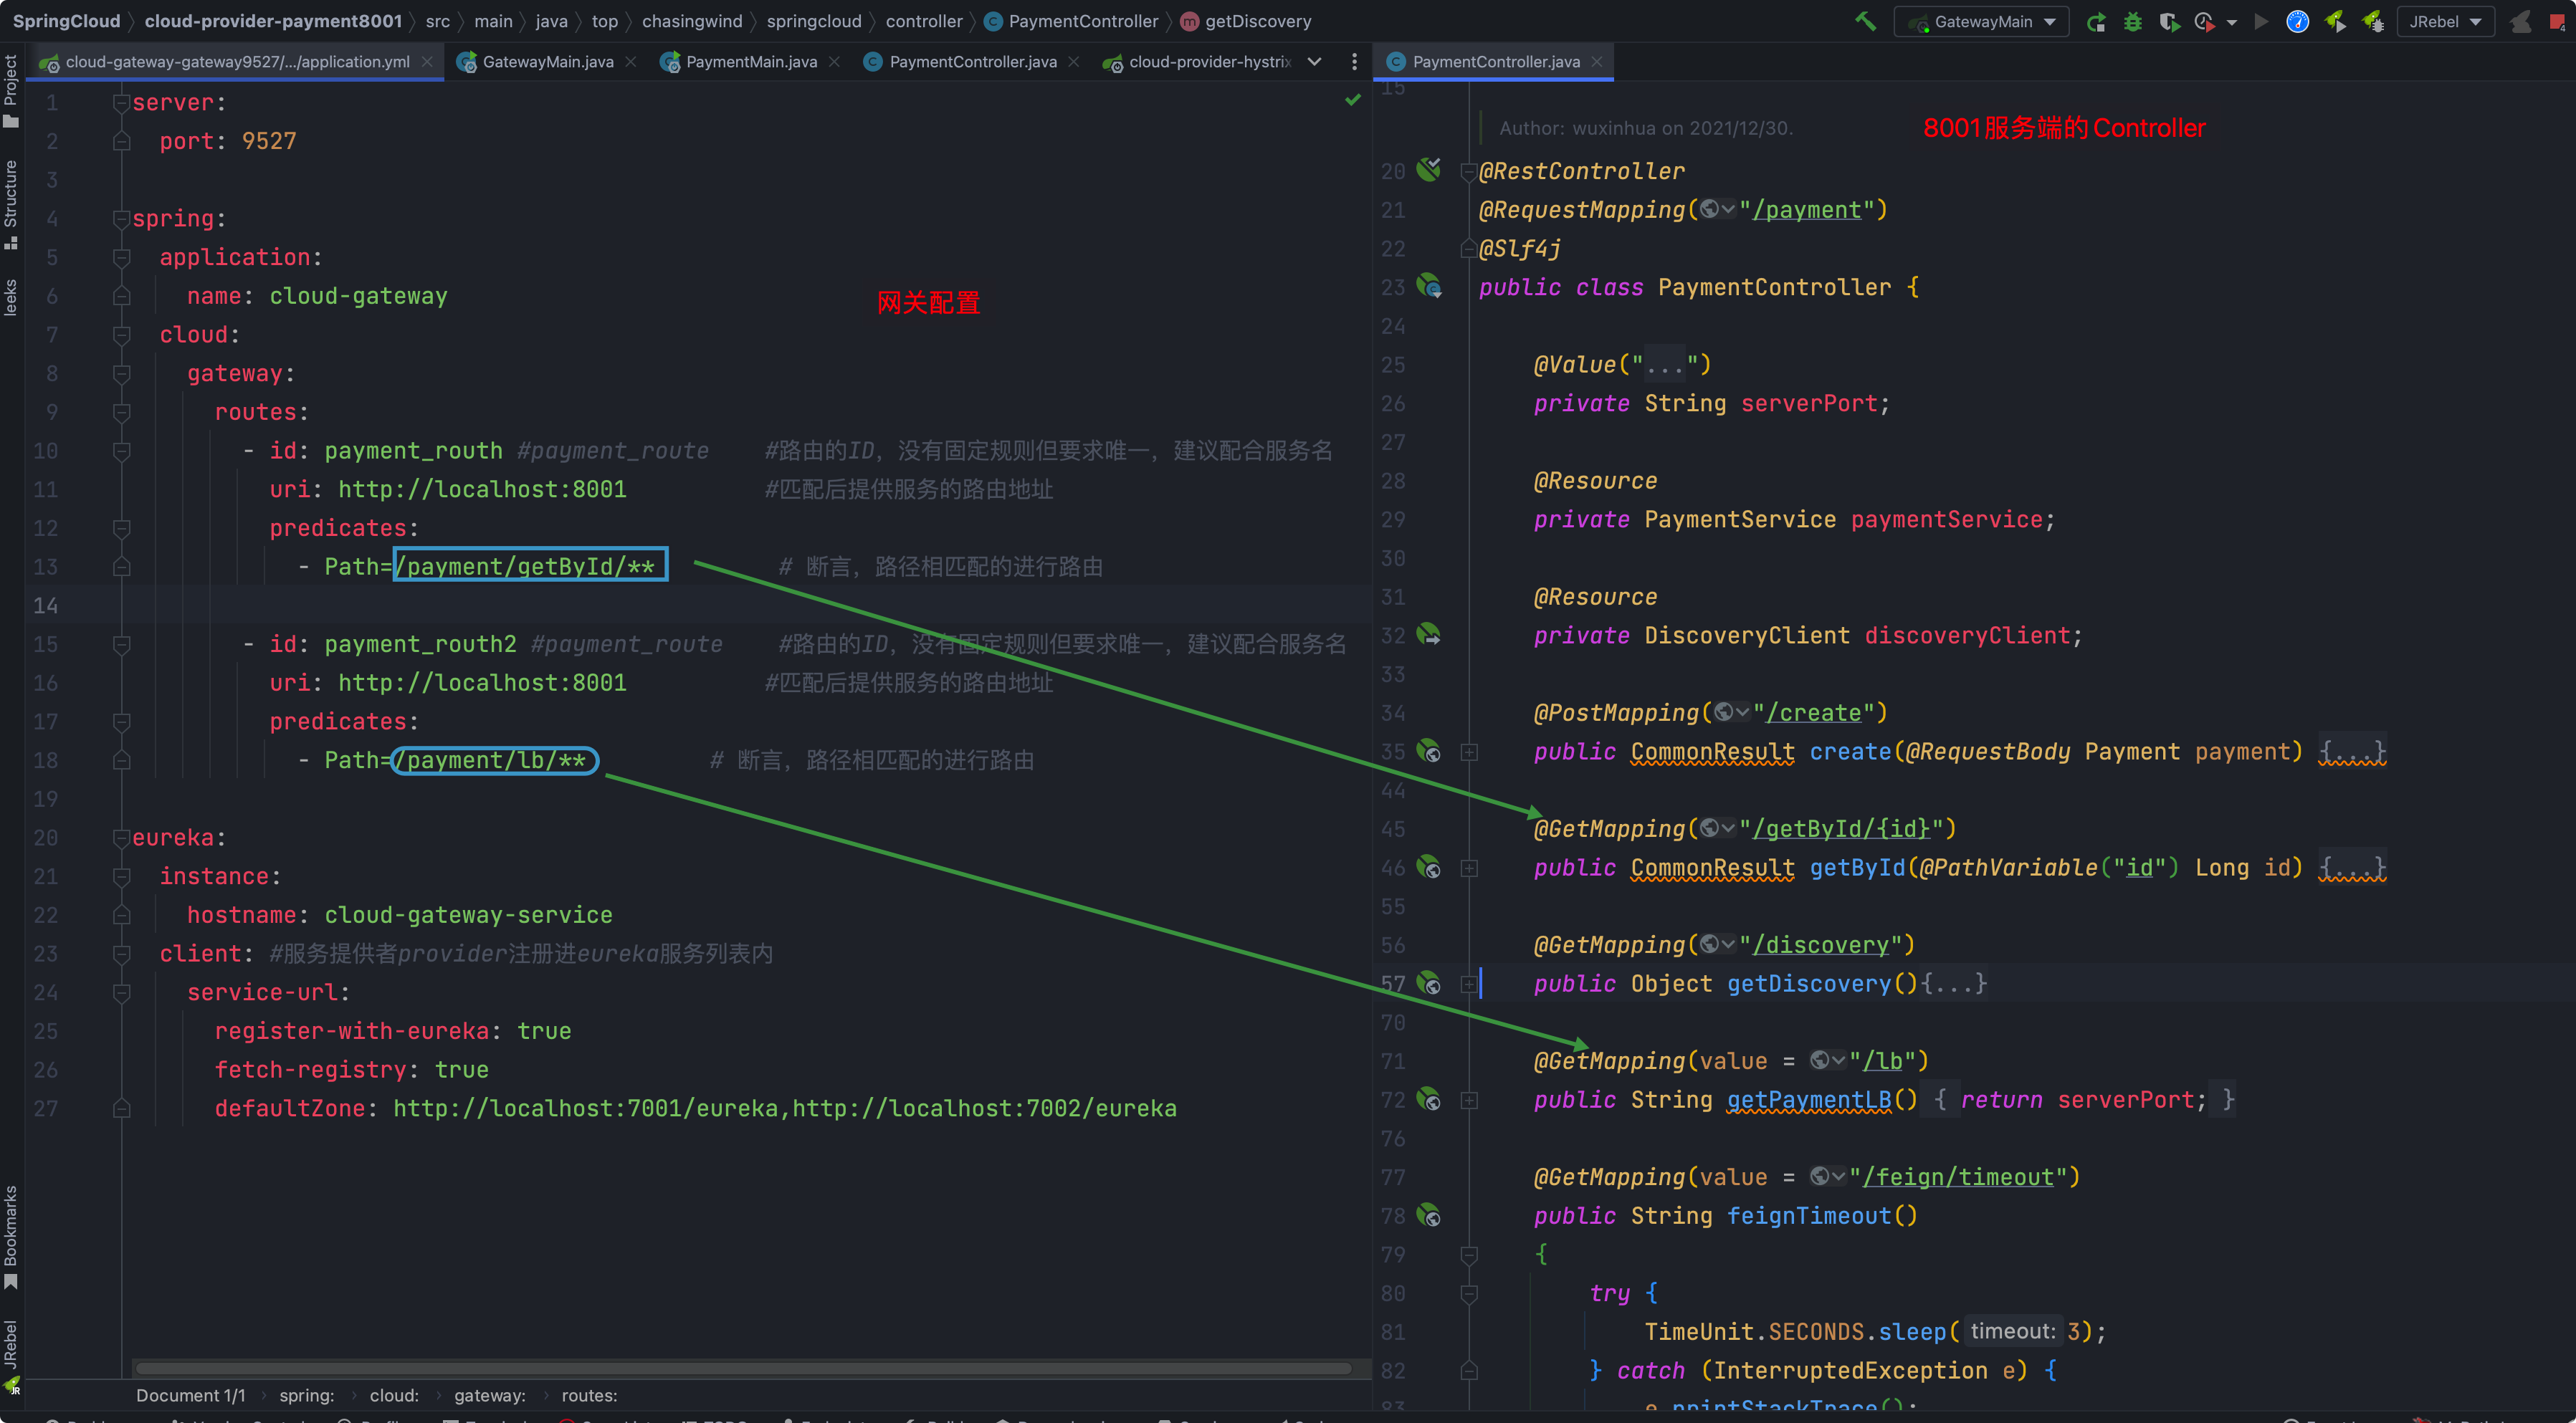
Task: Click the Run with JRebel rocket icon
Action: [2335, 21]
